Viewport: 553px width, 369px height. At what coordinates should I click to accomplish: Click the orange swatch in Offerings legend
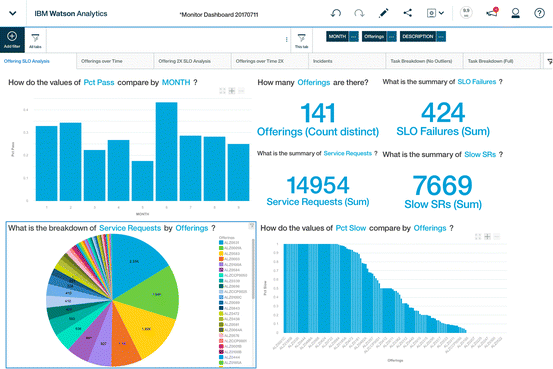(221, 259)
